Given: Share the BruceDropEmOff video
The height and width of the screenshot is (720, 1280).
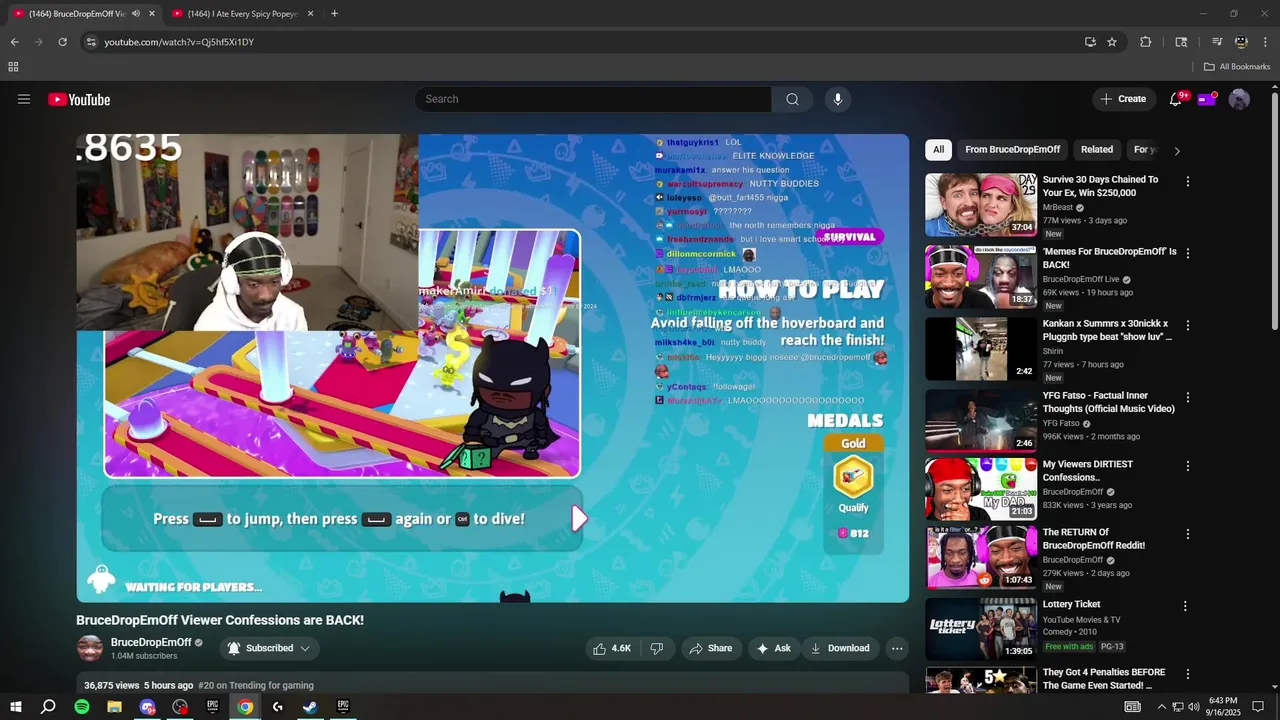Looking at the screenshot, I should (x=710, y=648).
